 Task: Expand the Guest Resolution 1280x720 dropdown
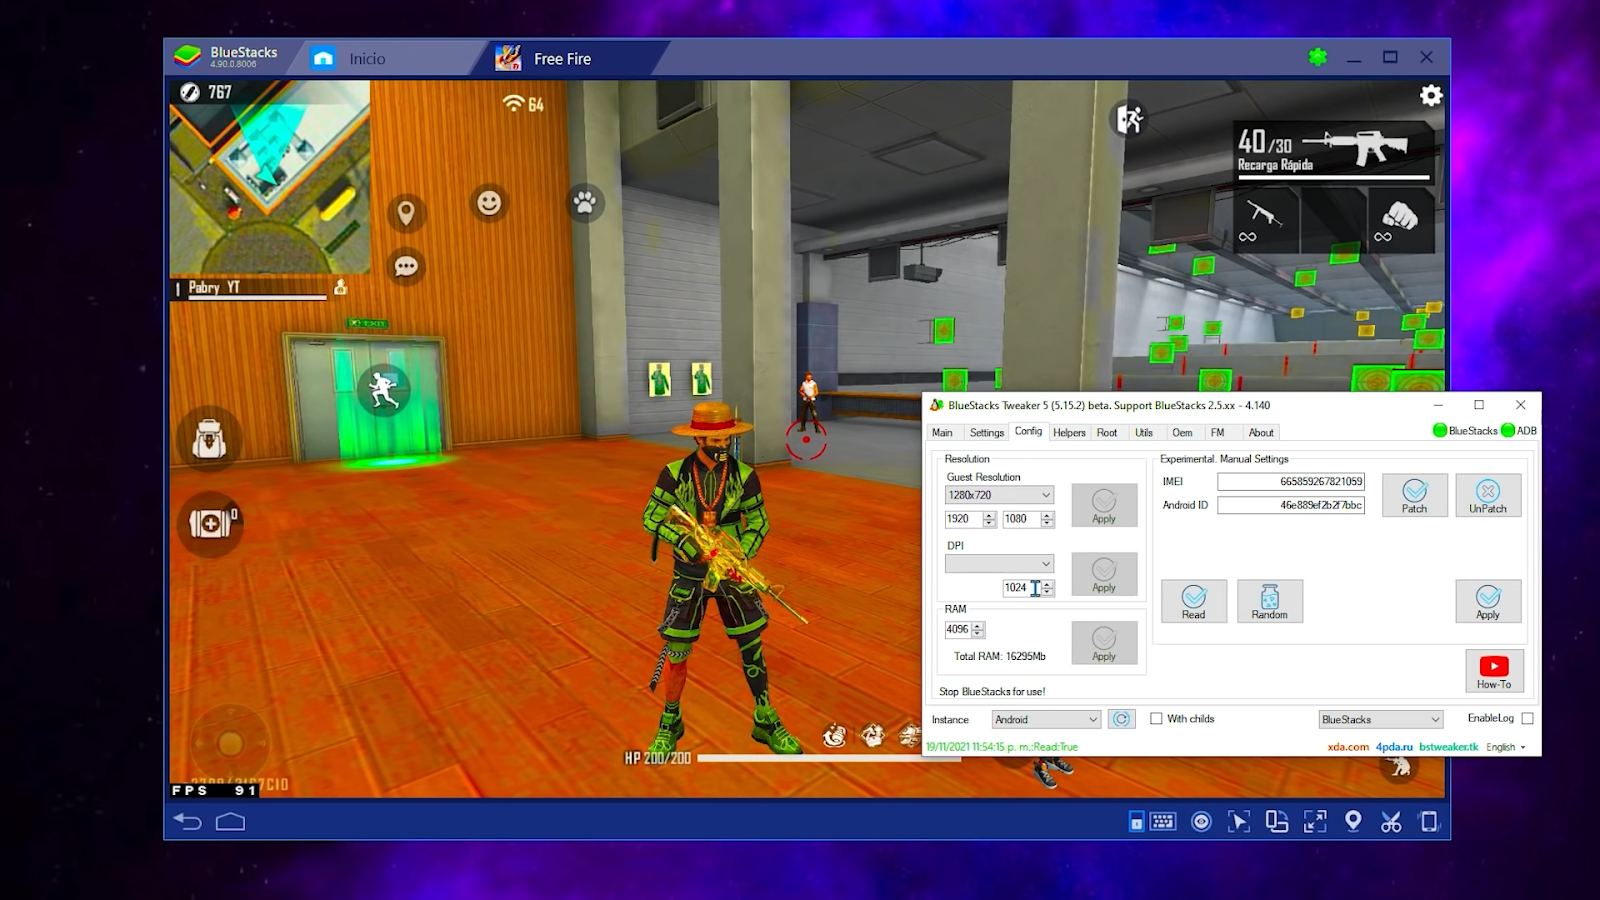tap(999, 495)
